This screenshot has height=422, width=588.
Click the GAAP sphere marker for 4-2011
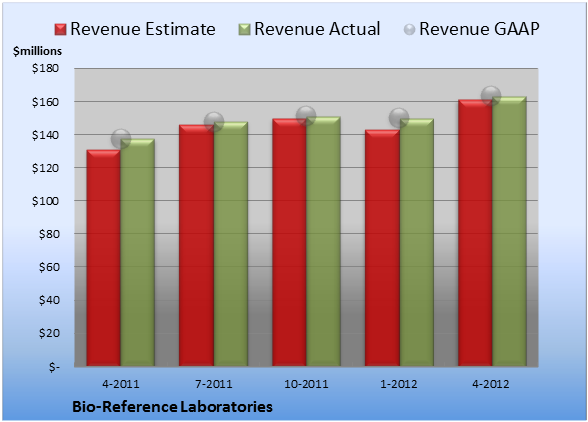[x=121, y=139]
